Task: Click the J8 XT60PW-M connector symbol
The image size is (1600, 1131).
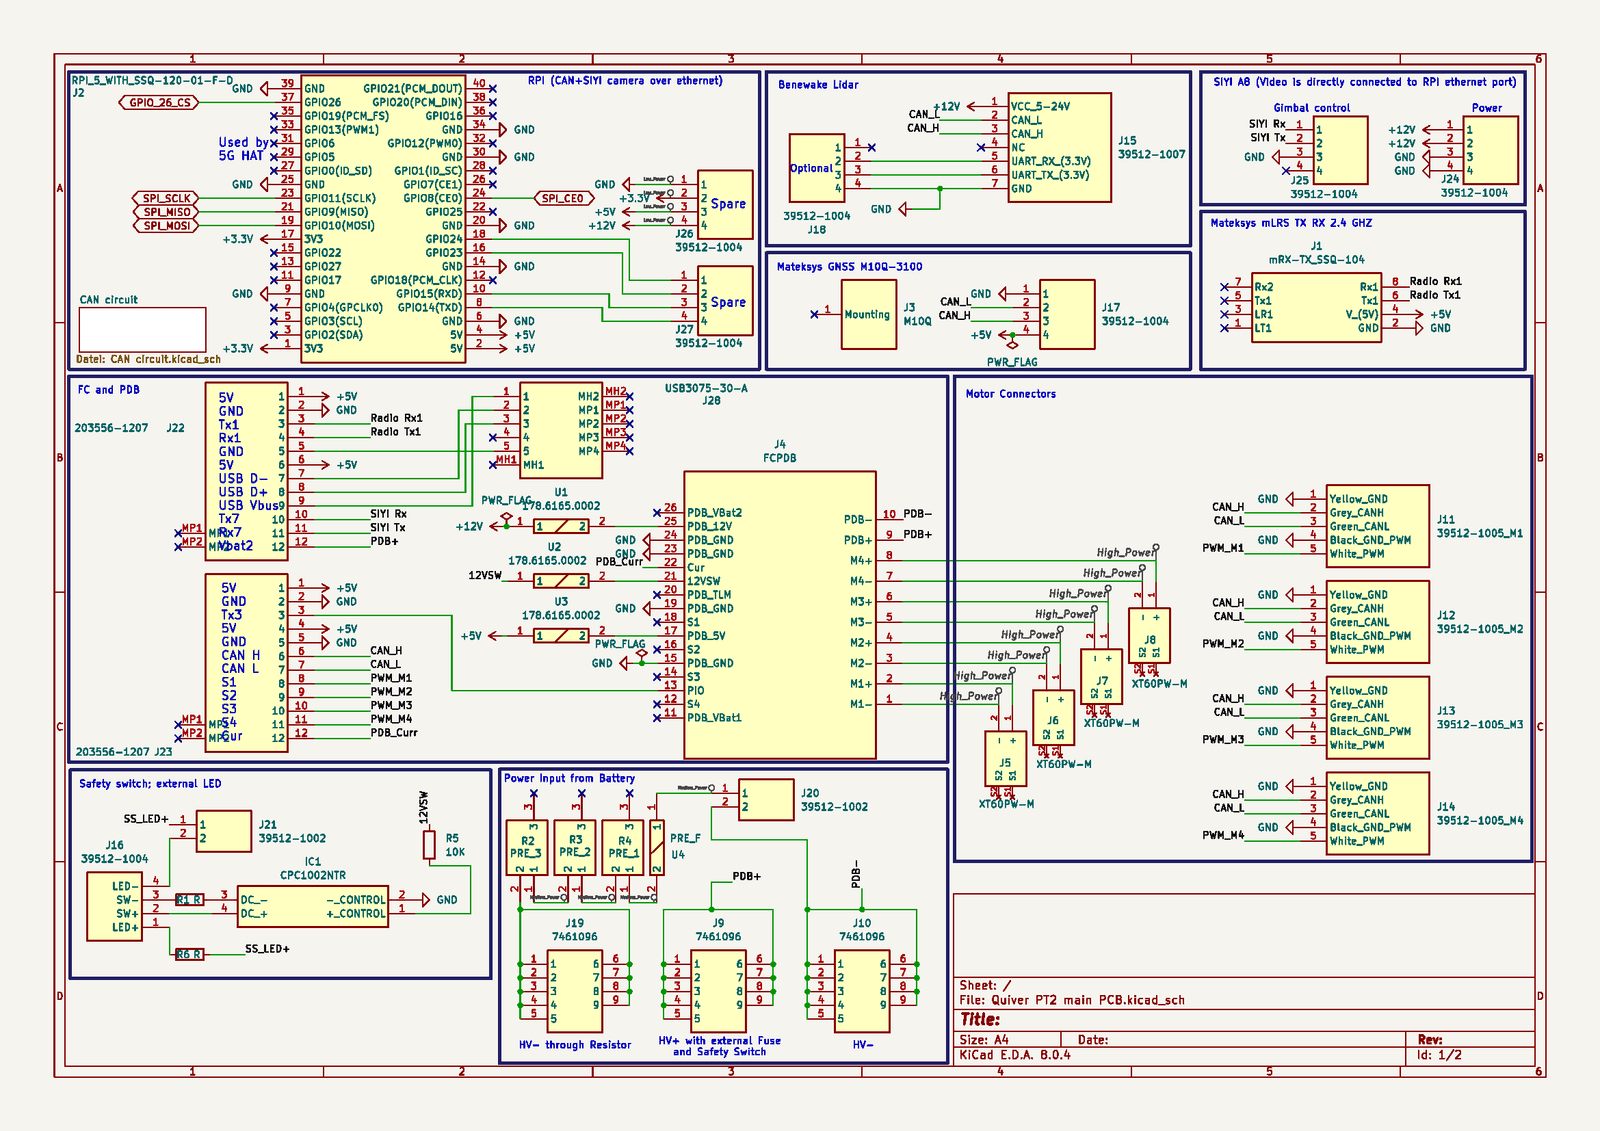Action: coord(1149,636)
